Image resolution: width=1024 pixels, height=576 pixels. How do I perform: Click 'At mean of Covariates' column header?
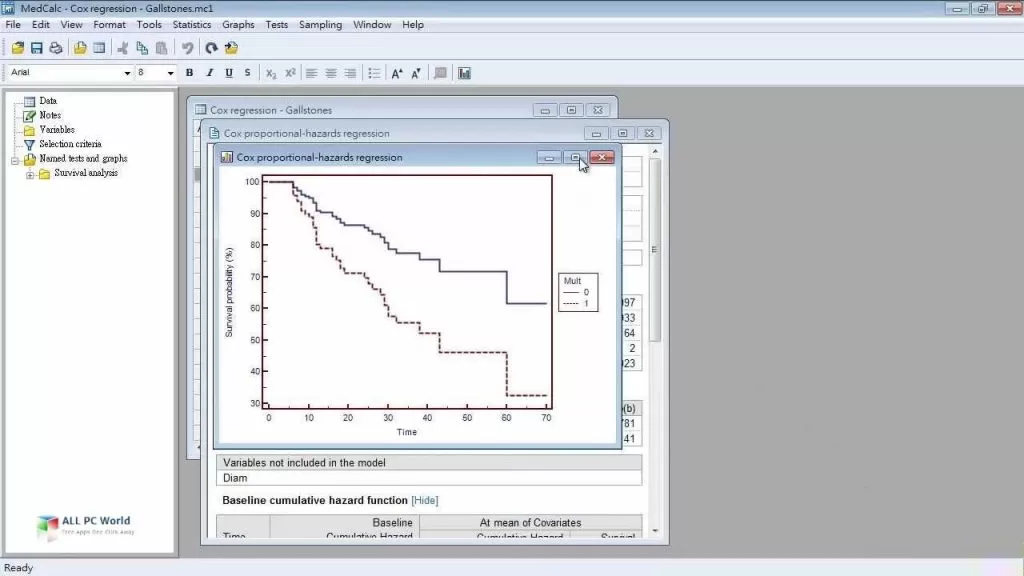530,522
